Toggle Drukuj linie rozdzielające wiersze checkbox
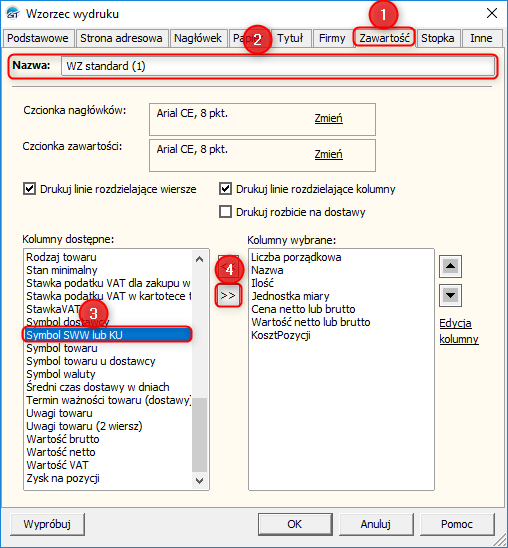 [x=29, y=189]
